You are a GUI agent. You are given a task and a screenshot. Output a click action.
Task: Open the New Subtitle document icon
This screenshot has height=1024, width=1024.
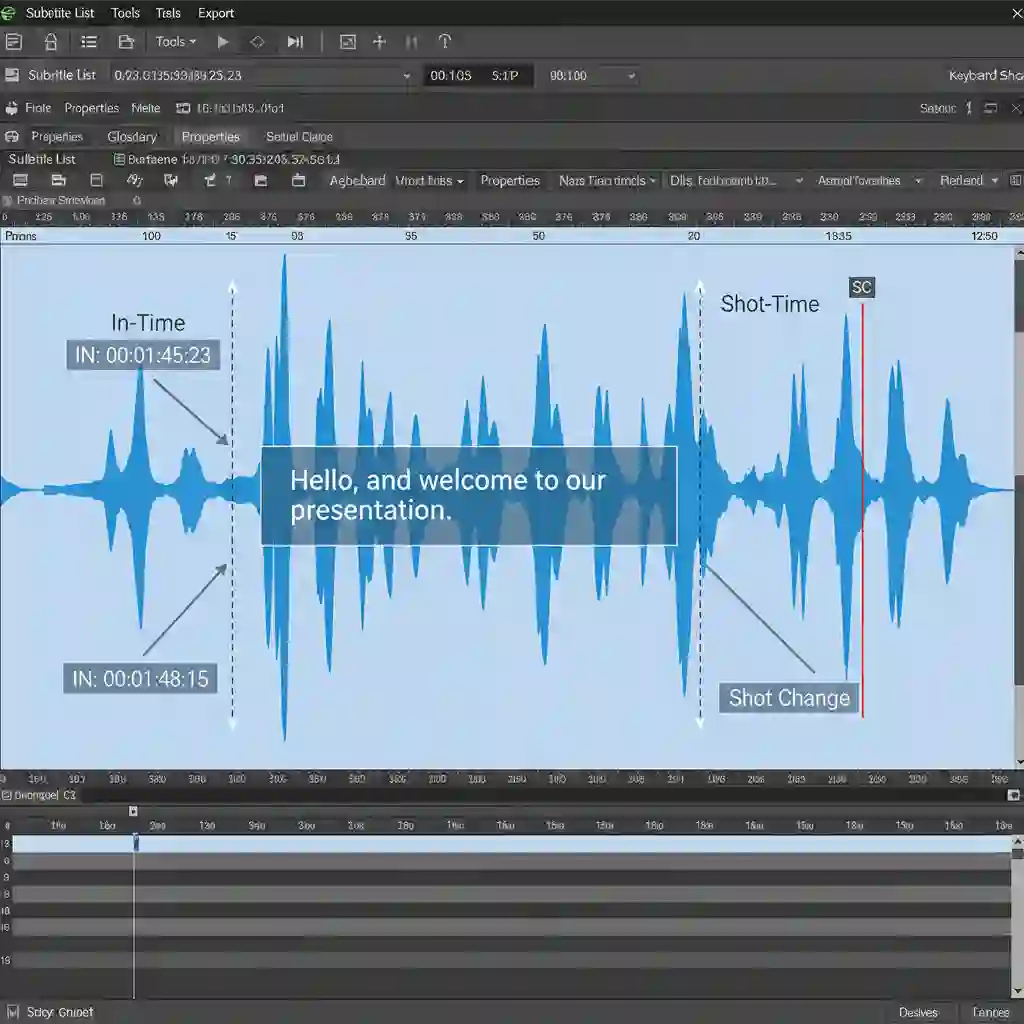tap(14, 41)
